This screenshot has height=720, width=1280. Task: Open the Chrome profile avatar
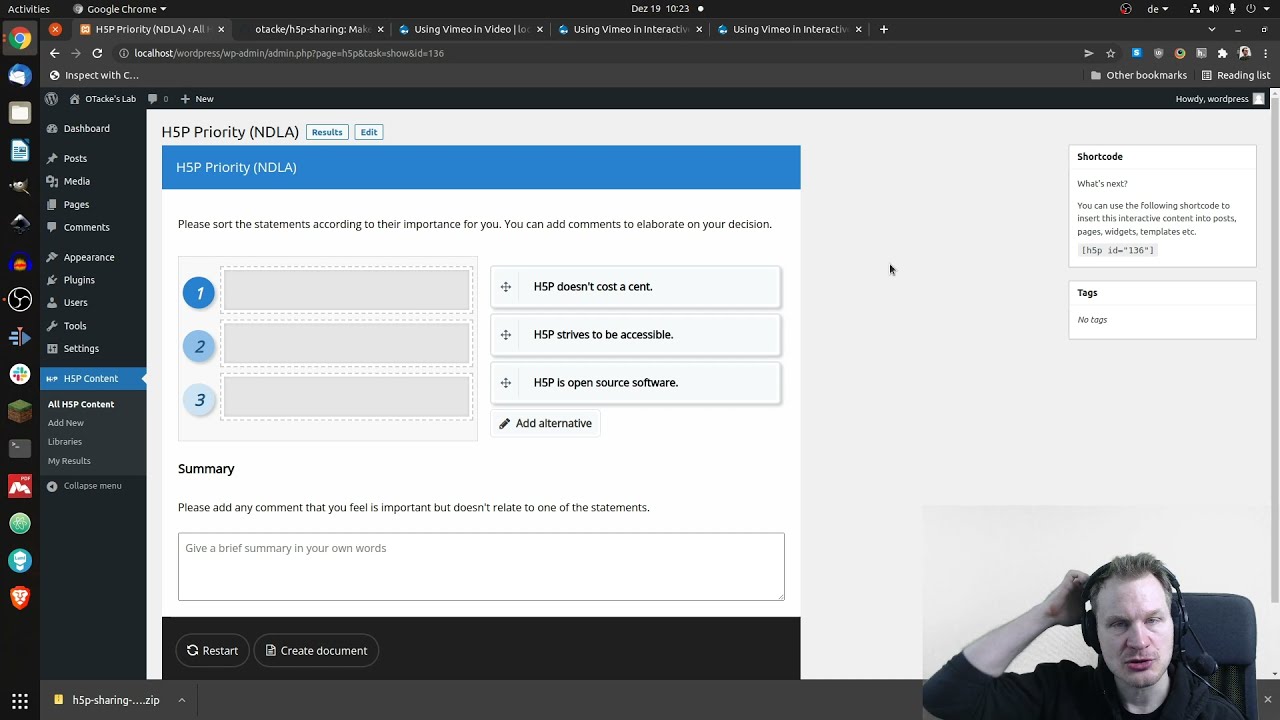(x=1245, y=53)
